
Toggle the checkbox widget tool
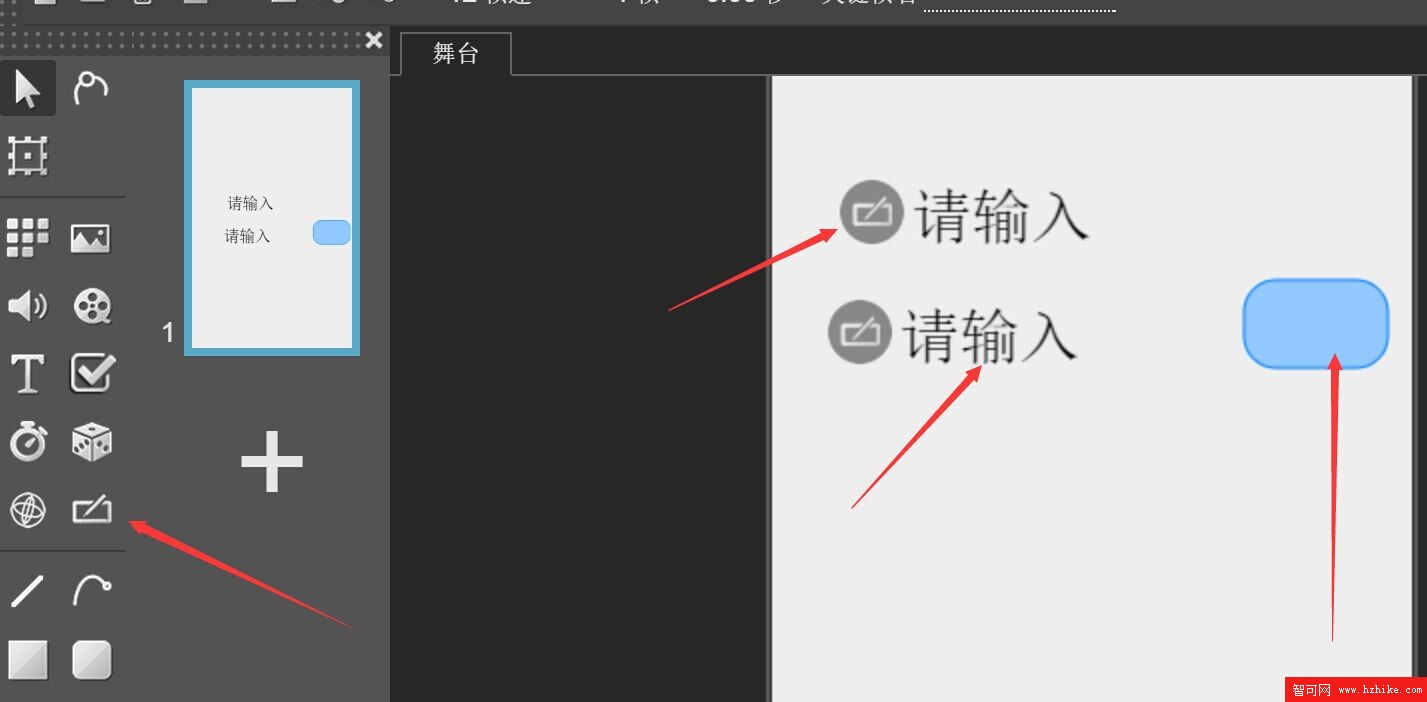(91, 373)
